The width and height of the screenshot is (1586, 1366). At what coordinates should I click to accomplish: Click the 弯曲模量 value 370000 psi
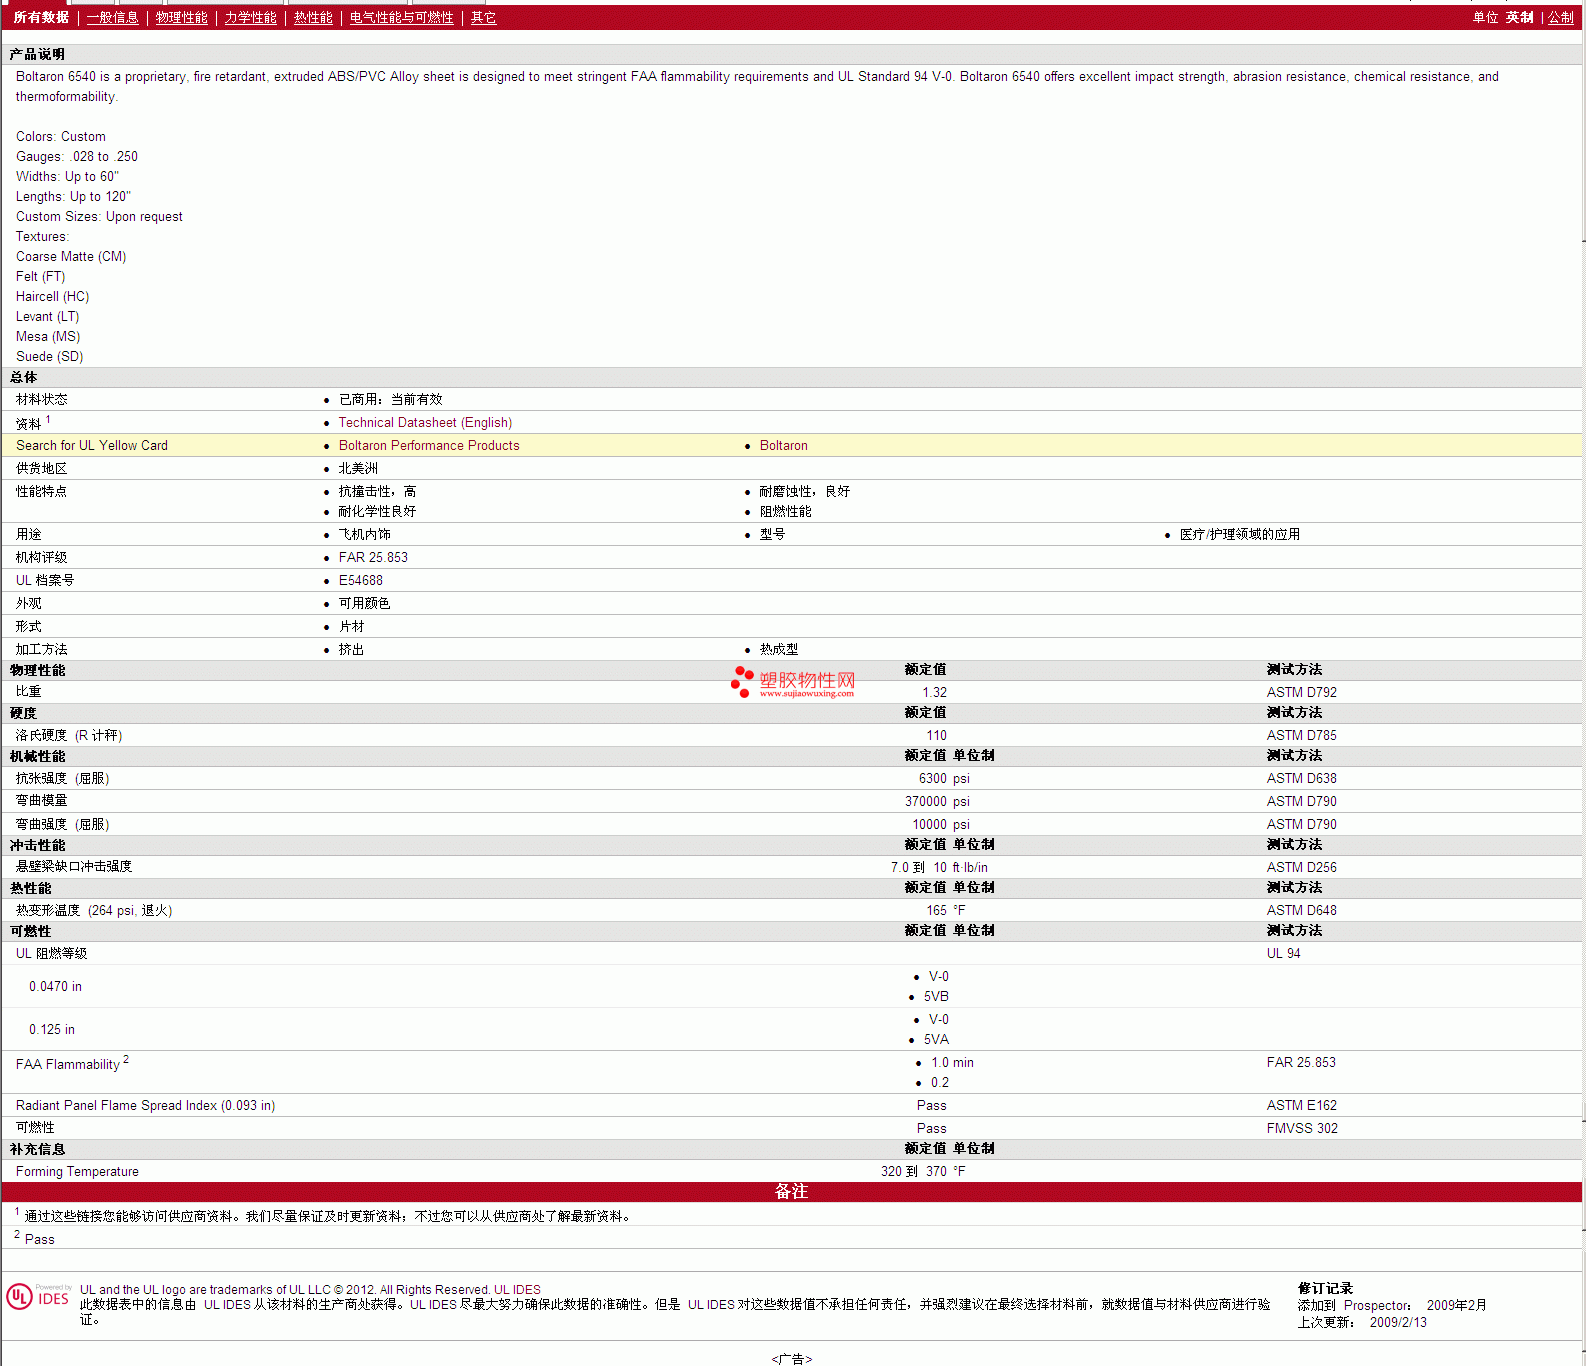[937, 802]
